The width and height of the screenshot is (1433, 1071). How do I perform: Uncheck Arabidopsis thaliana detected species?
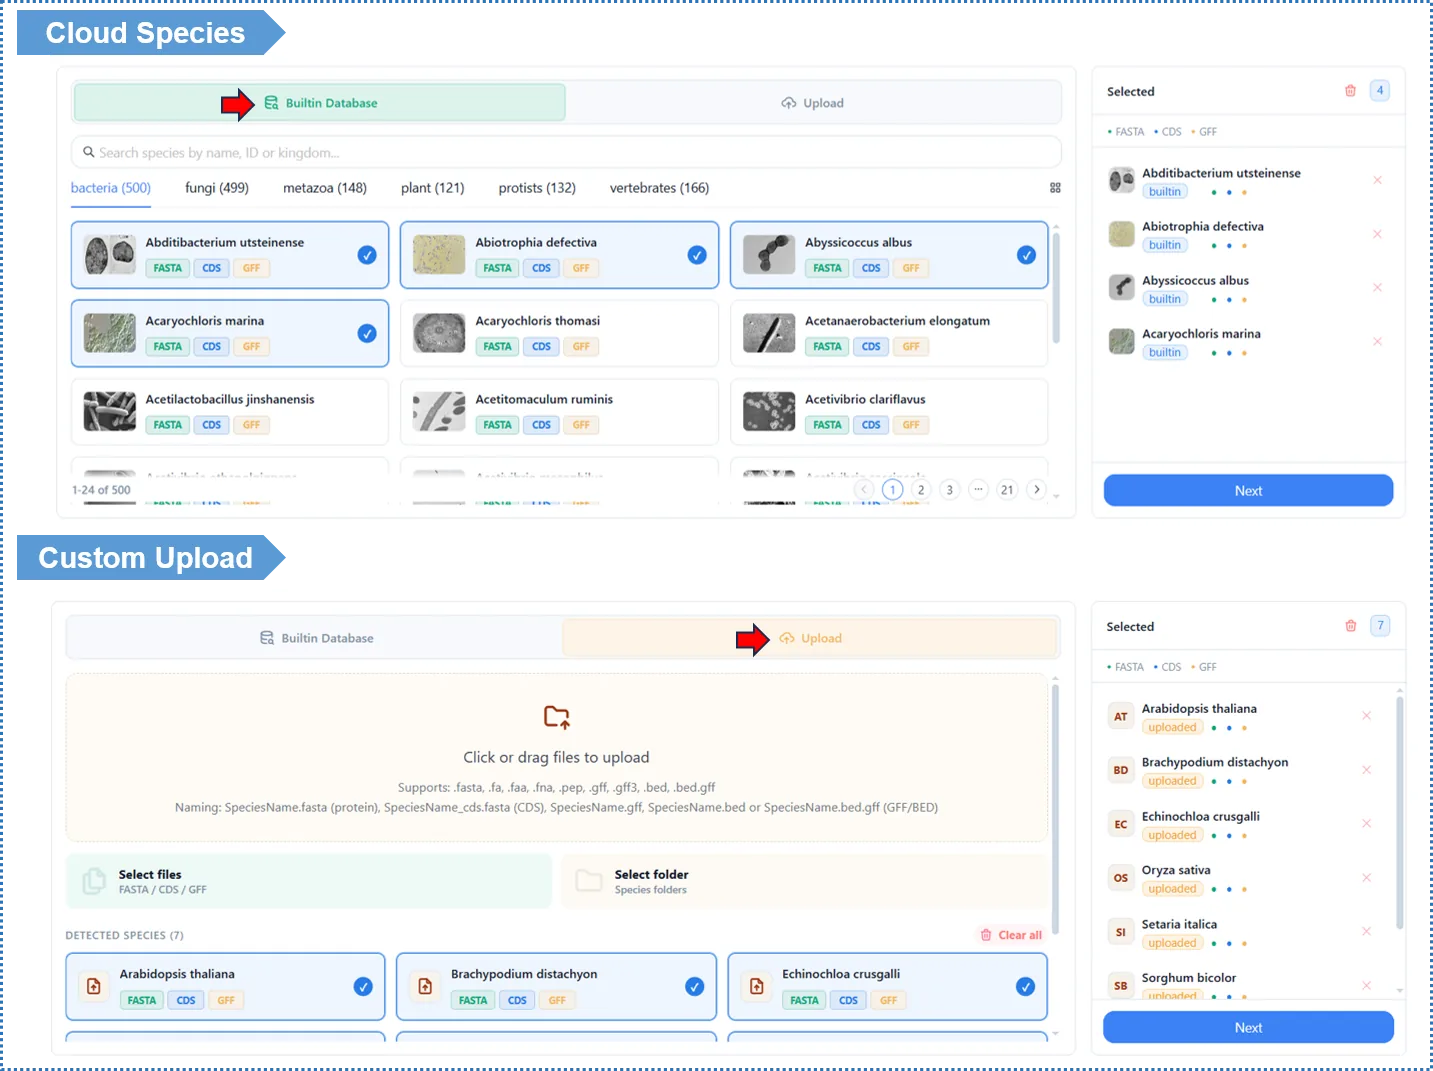(363, 987)
